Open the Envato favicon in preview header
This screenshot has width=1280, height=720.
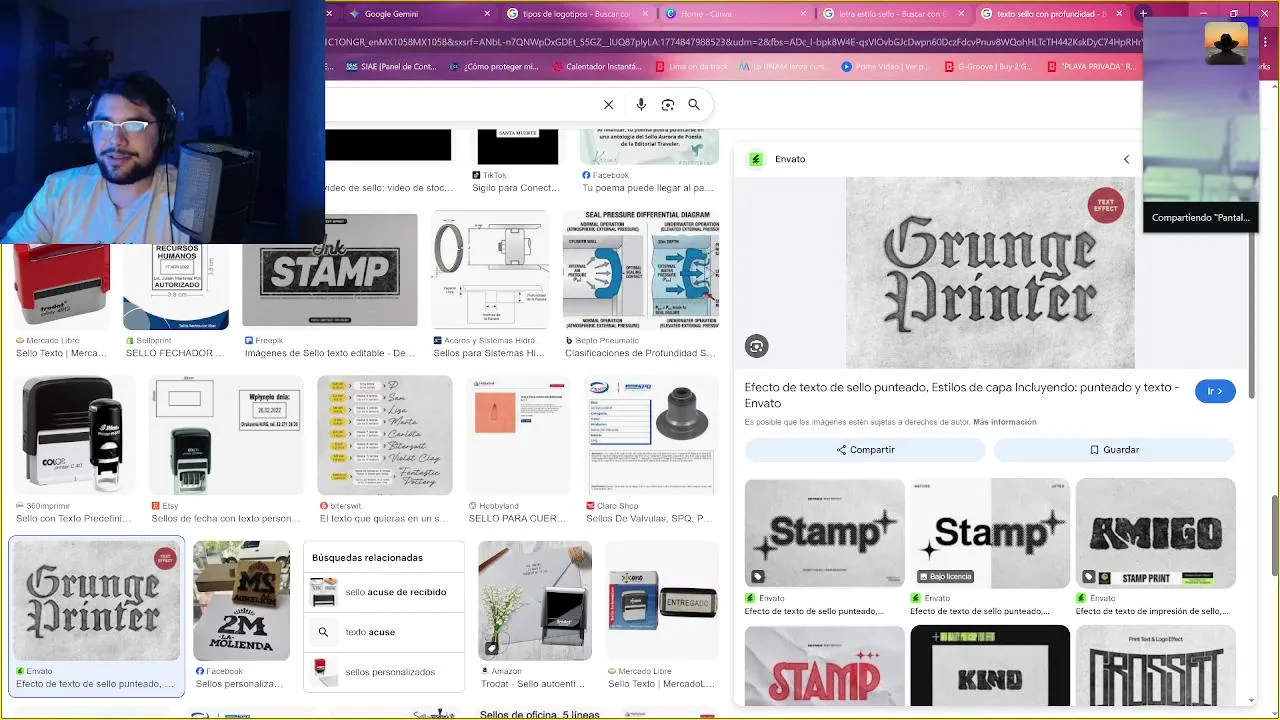pos(756,159)
